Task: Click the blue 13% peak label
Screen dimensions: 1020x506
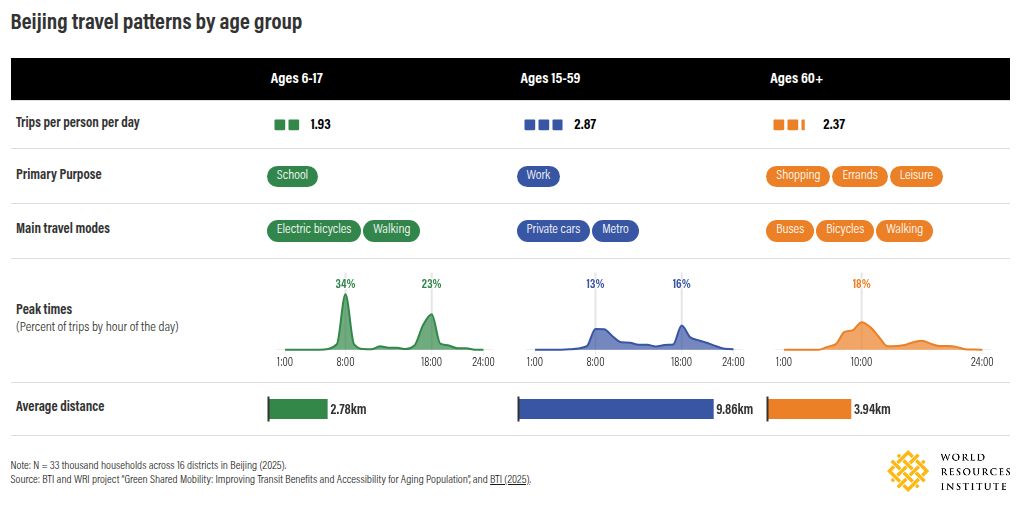Action: click(595, 284)
